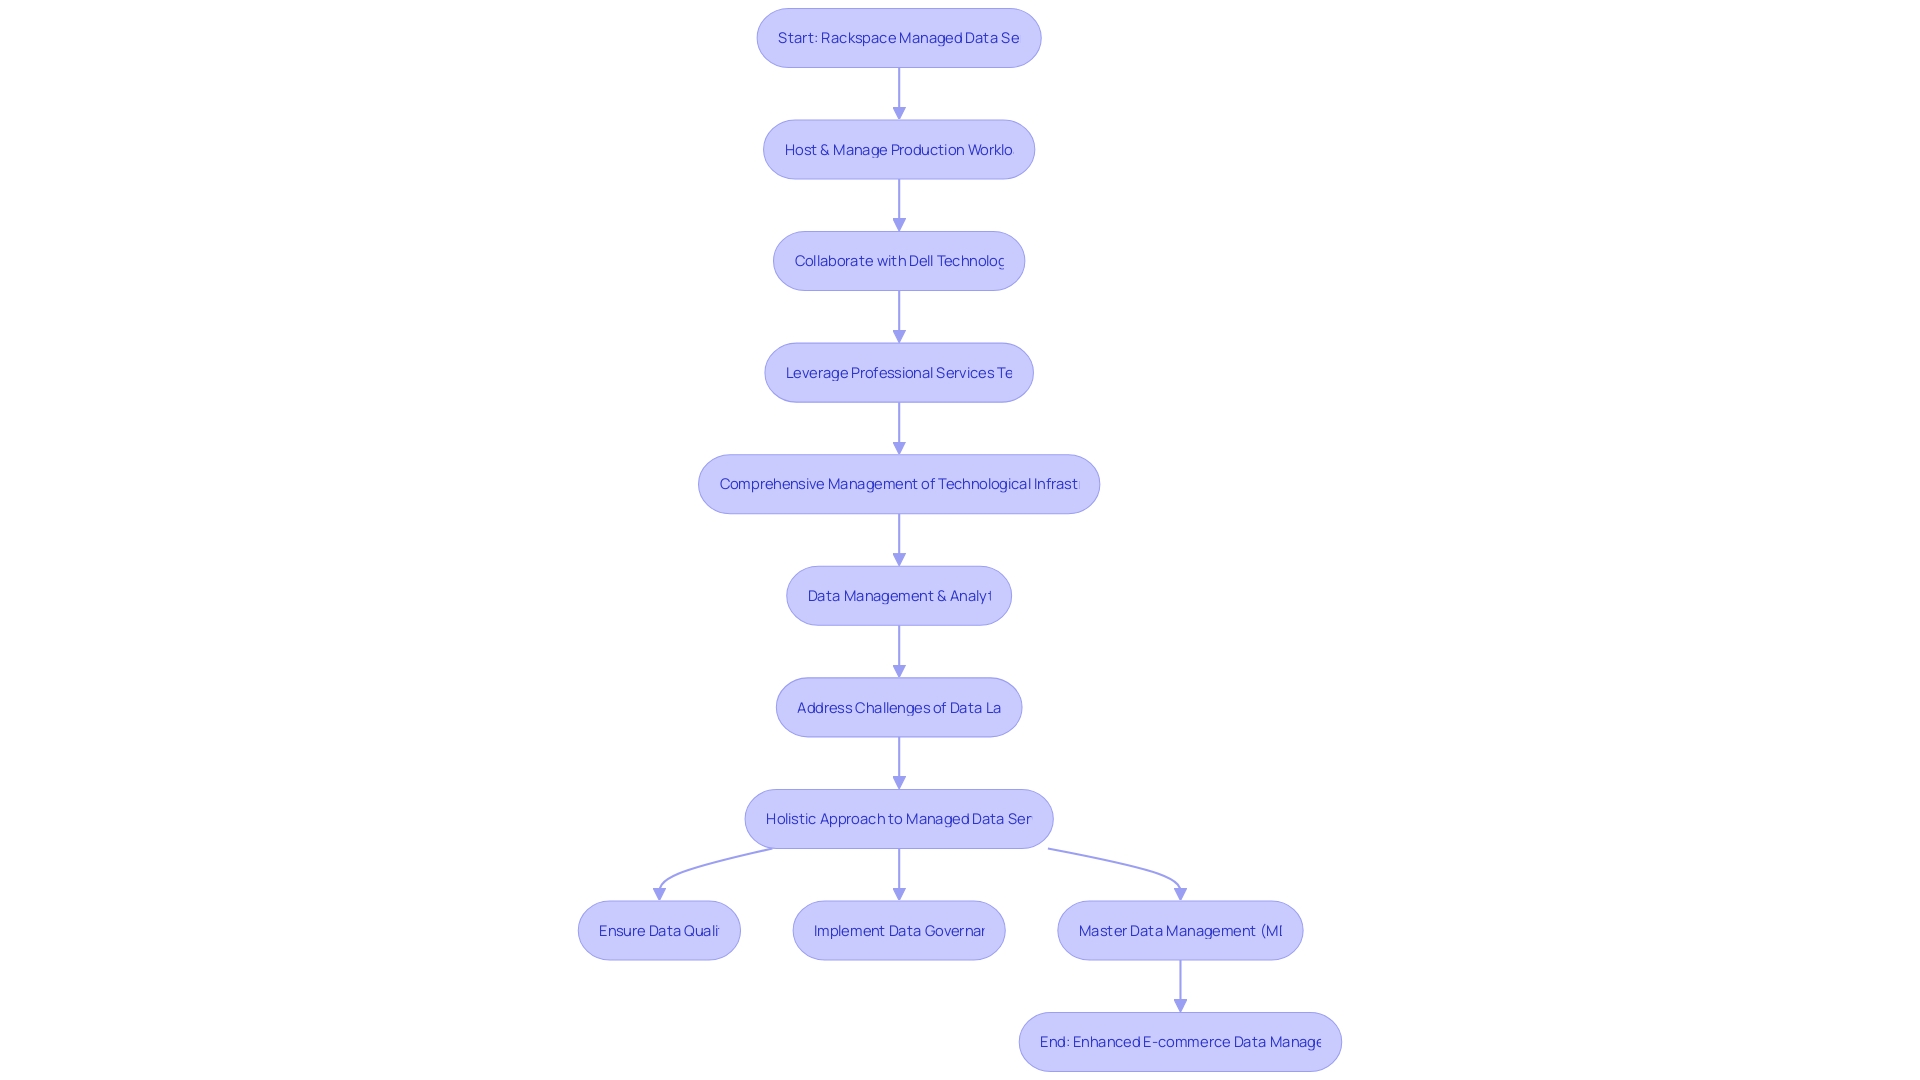Toggle visibility of Master Data Management node
Screen dimensions: 1920x1080
point(1179,930)
